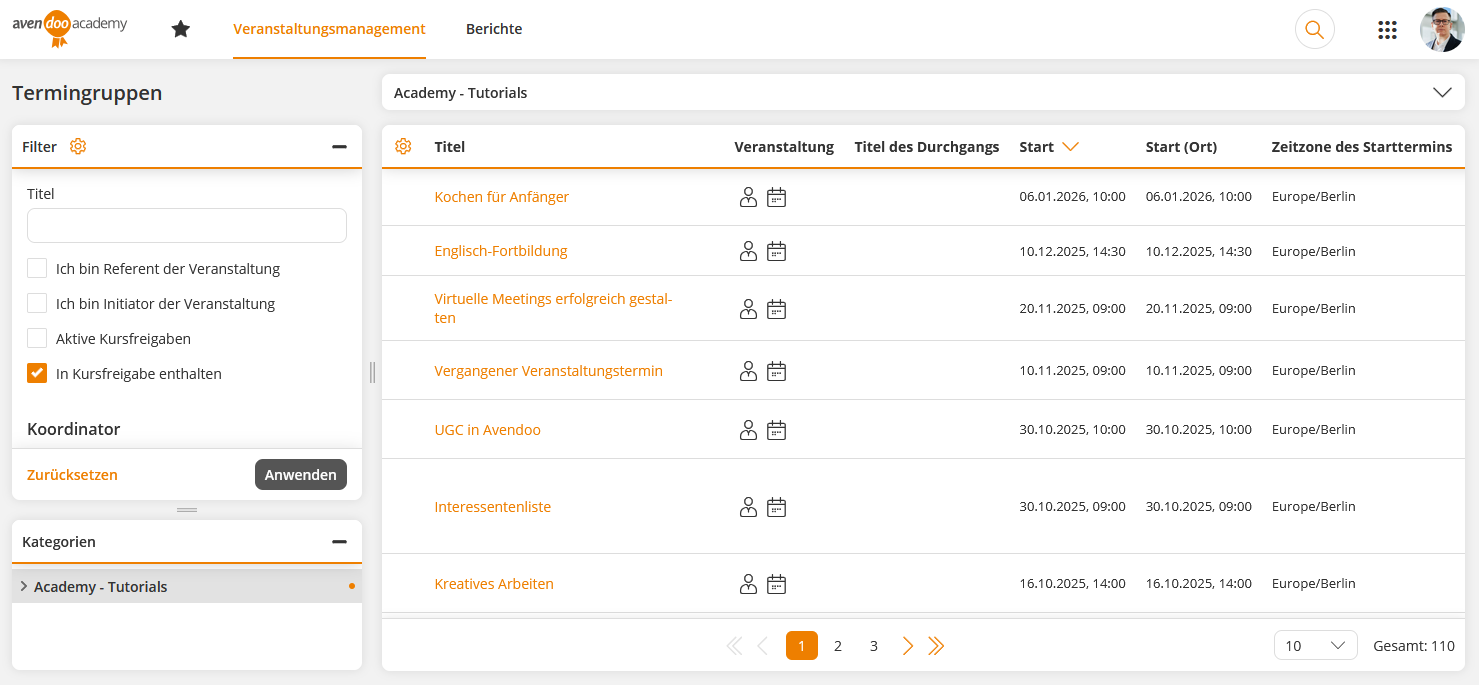The height and width of the screenshot is (685, 1479).
Task: Expand Academy - Tutorials tree category
Action: [x=24, y=587]
